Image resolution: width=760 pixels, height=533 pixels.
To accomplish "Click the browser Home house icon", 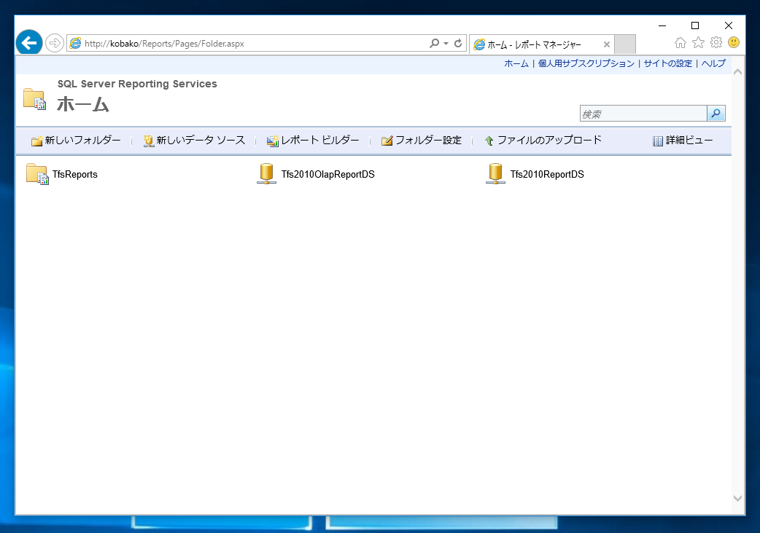I will click(681, 43).
